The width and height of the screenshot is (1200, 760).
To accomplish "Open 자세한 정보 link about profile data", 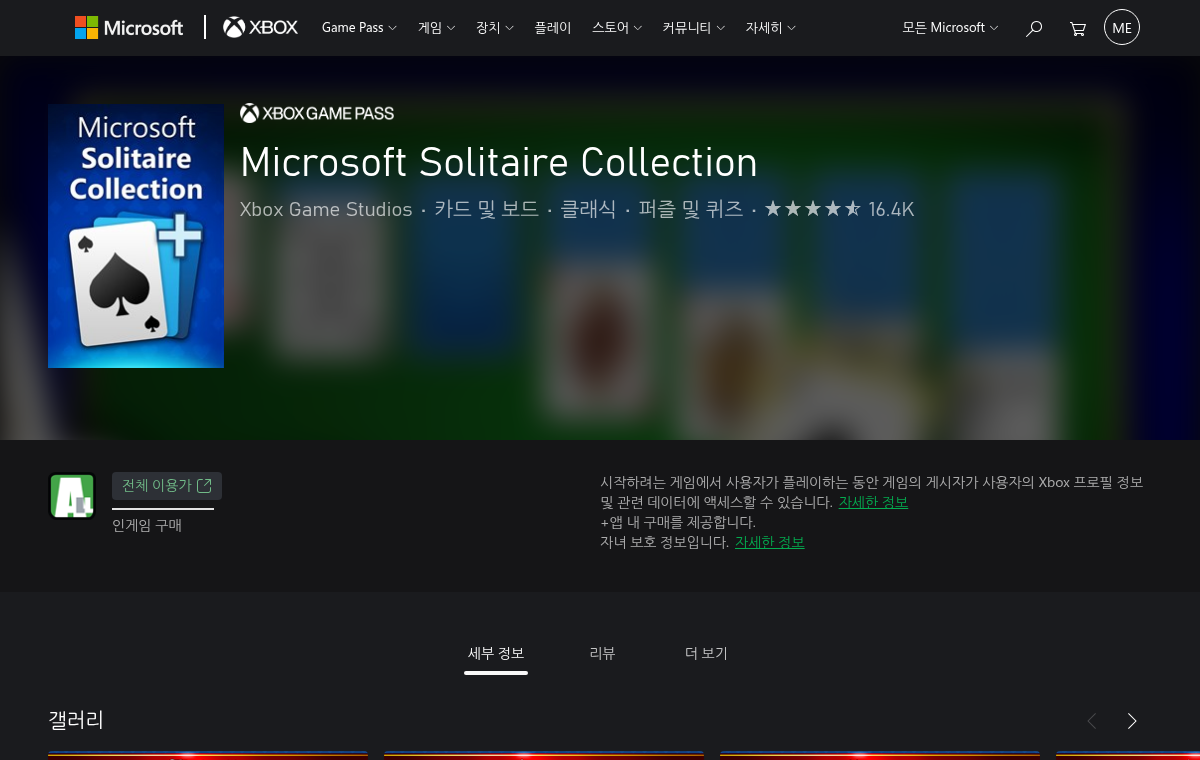I will (x=873, y=502).
